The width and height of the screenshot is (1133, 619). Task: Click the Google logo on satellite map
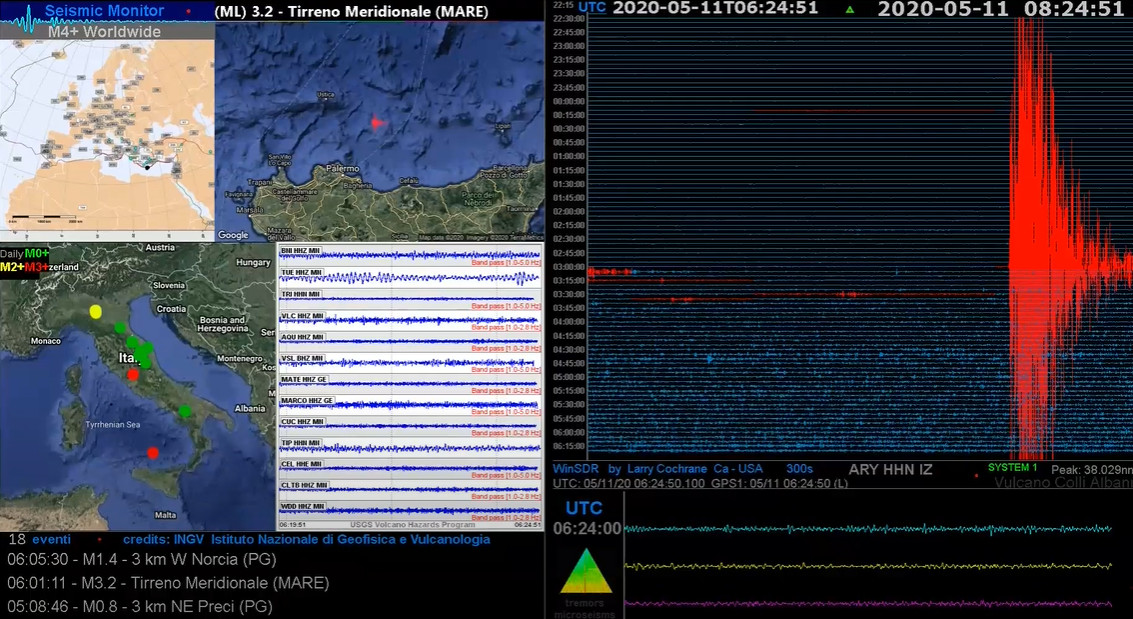click(x=233, y=235)
